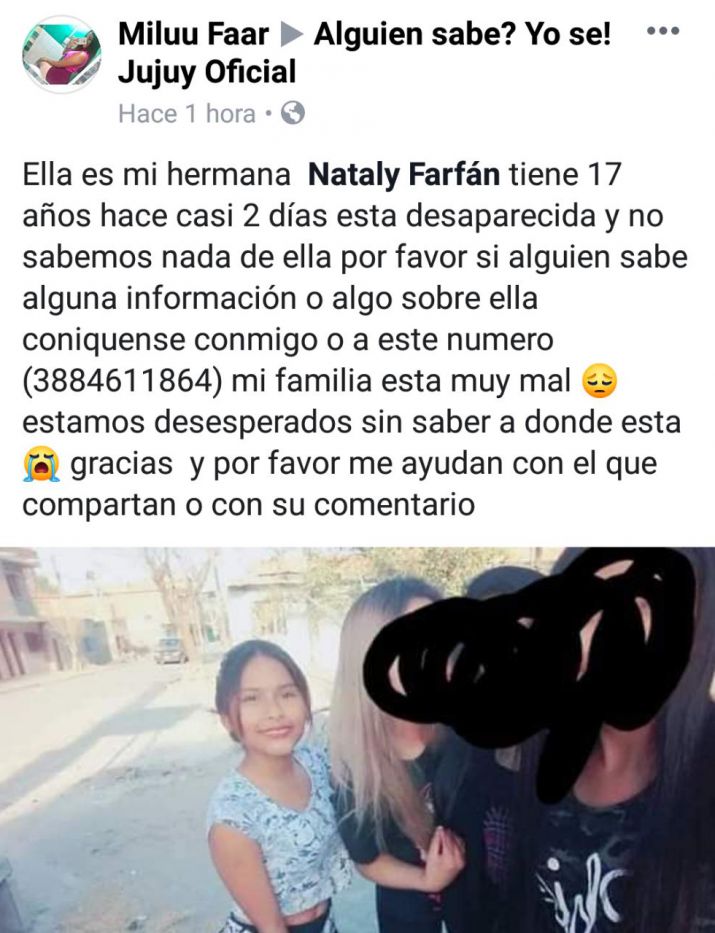
Task: Click the loudly crying face emoji
Action: [x=42, y=464]
